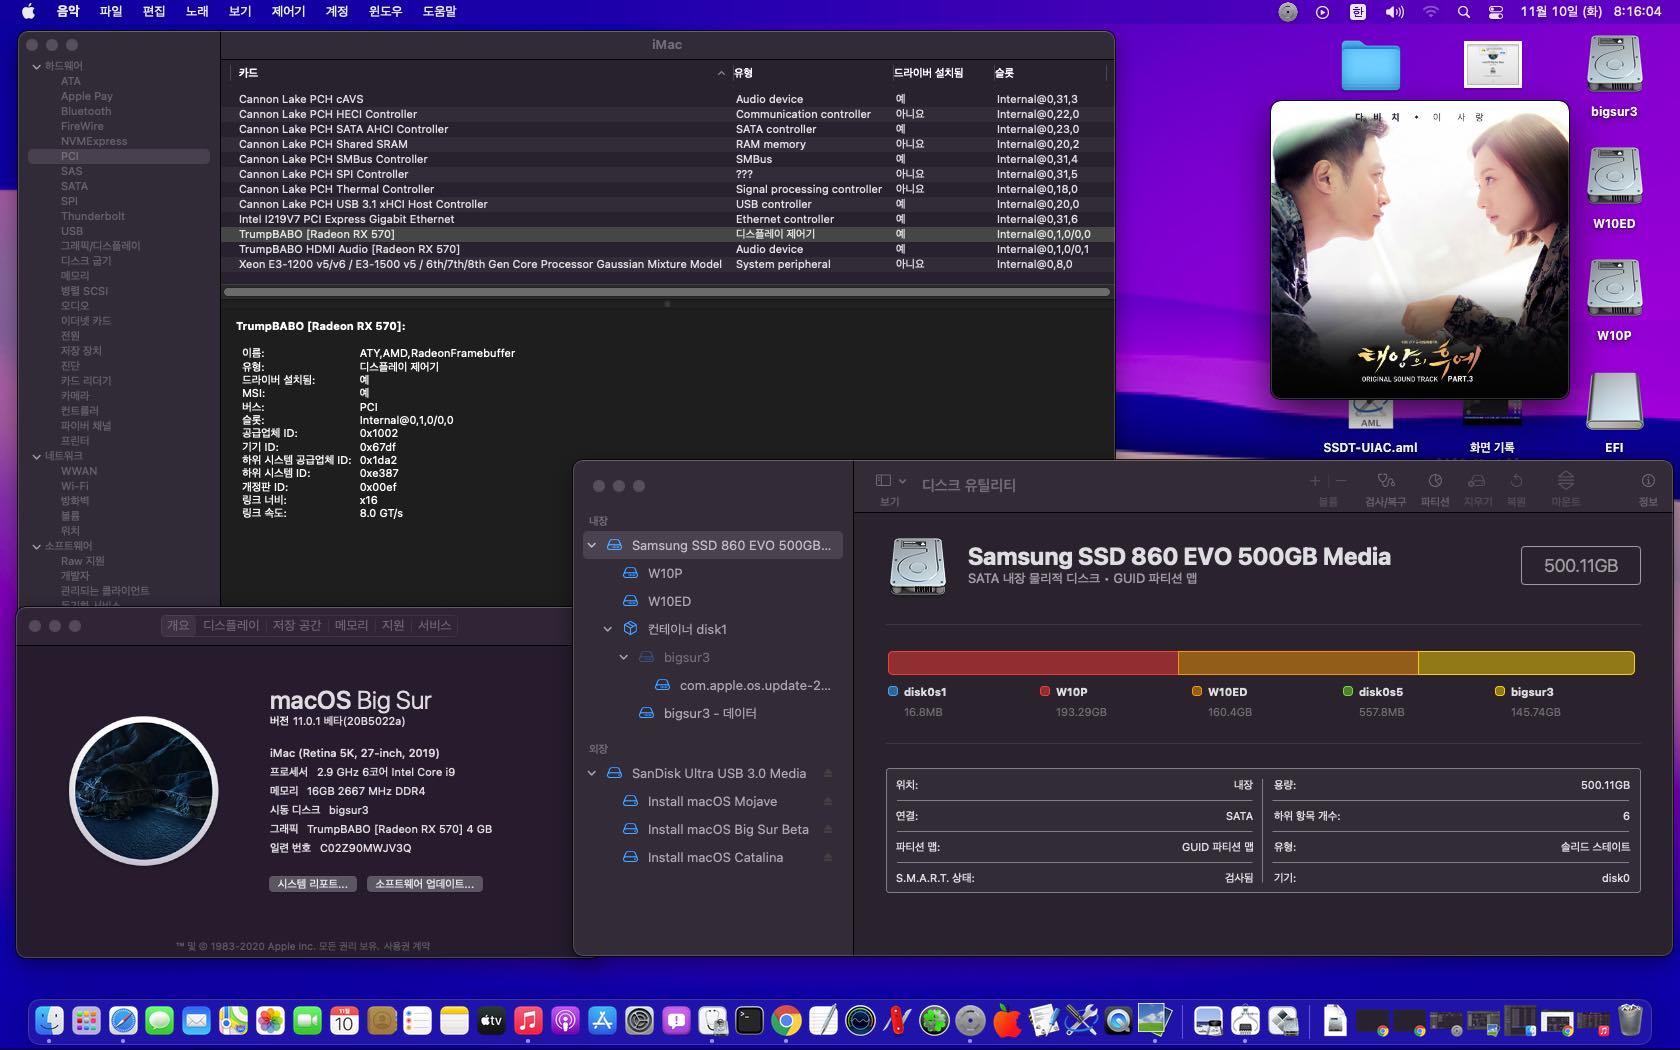Click the 복원 restore toolbar icon

(1516, 481)
